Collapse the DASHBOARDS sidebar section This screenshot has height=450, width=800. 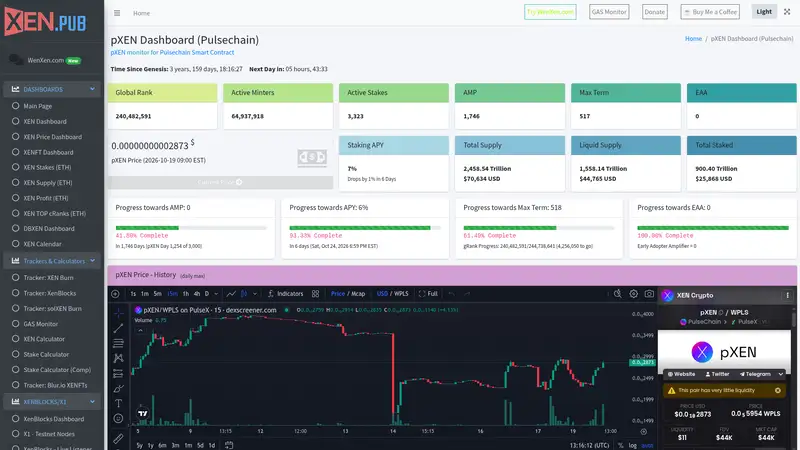point(53,89)
